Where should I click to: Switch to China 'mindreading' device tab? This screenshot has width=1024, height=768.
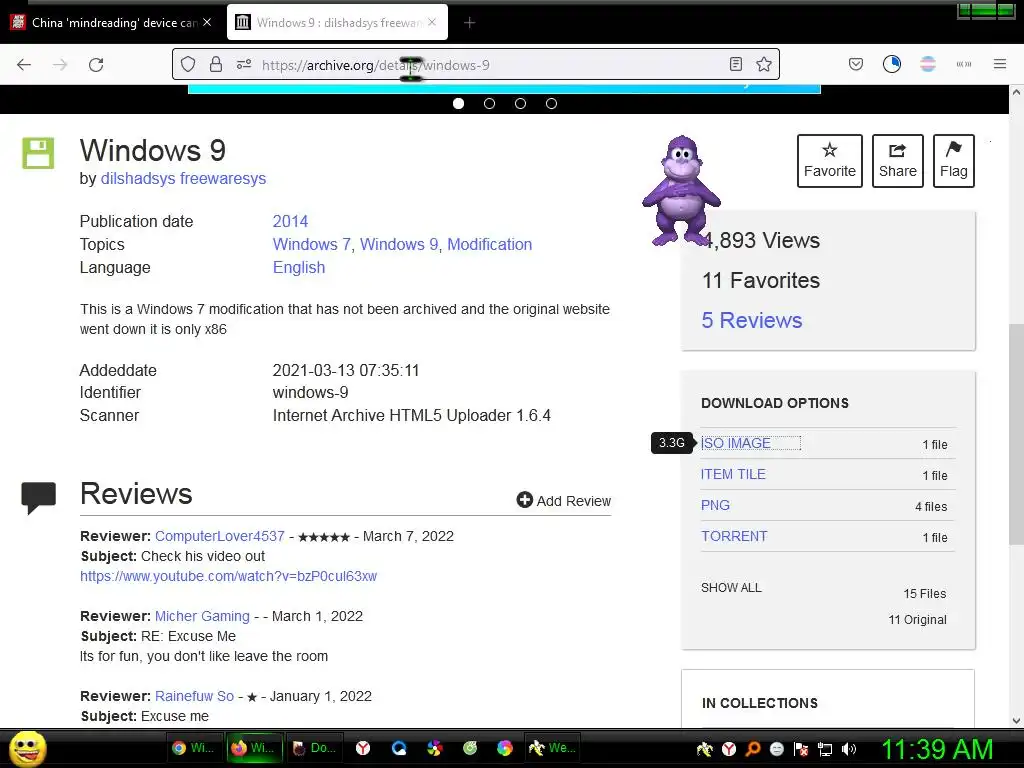click(x=112, y=23)
